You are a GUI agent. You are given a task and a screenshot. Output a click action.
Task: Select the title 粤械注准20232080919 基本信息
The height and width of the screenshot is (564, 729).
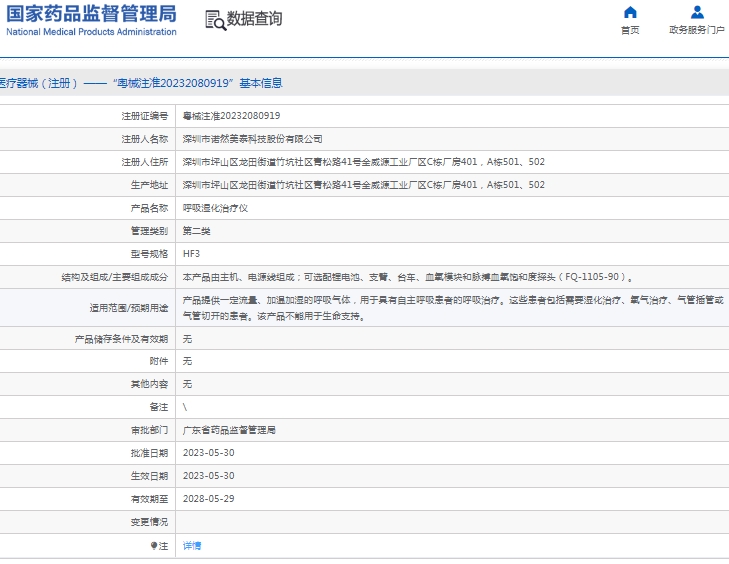198,83
